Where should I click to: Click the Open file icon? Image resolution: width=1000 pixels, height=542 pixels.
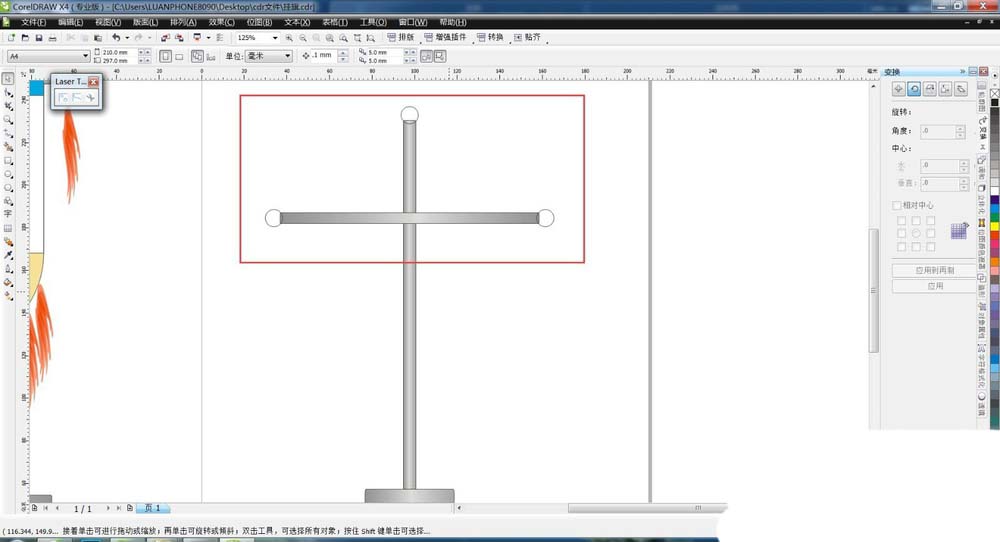(25, 38)
